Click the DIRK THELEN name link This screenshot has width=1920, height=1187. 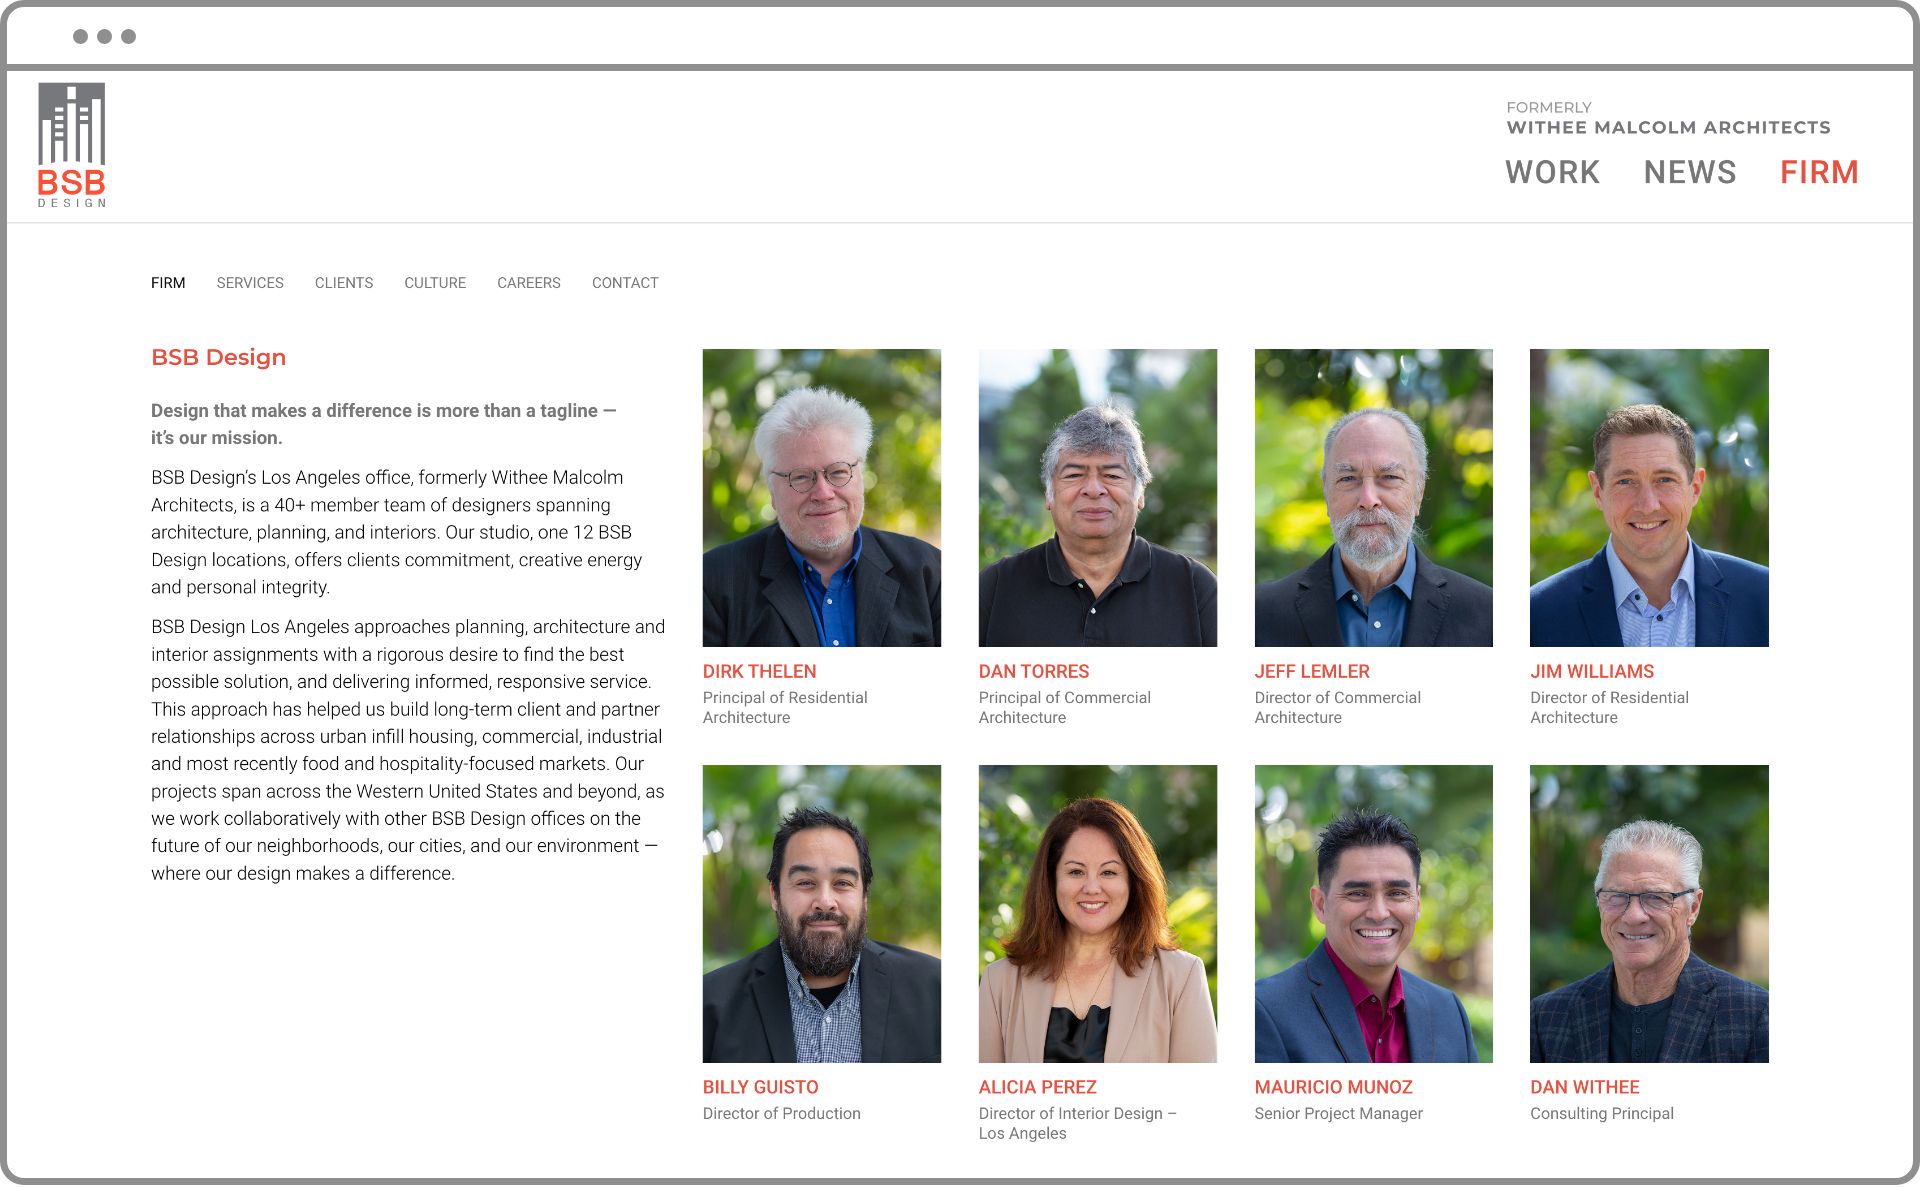[x=759, y=671]
